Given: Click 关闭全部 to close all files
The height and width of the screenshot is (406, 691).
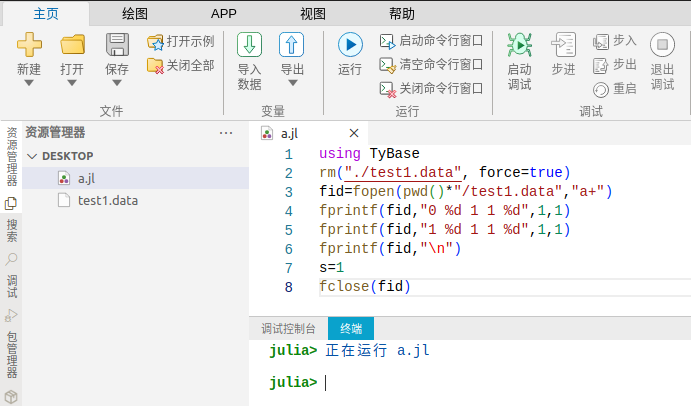Looking at the screenshot, I should coord(181,66).
